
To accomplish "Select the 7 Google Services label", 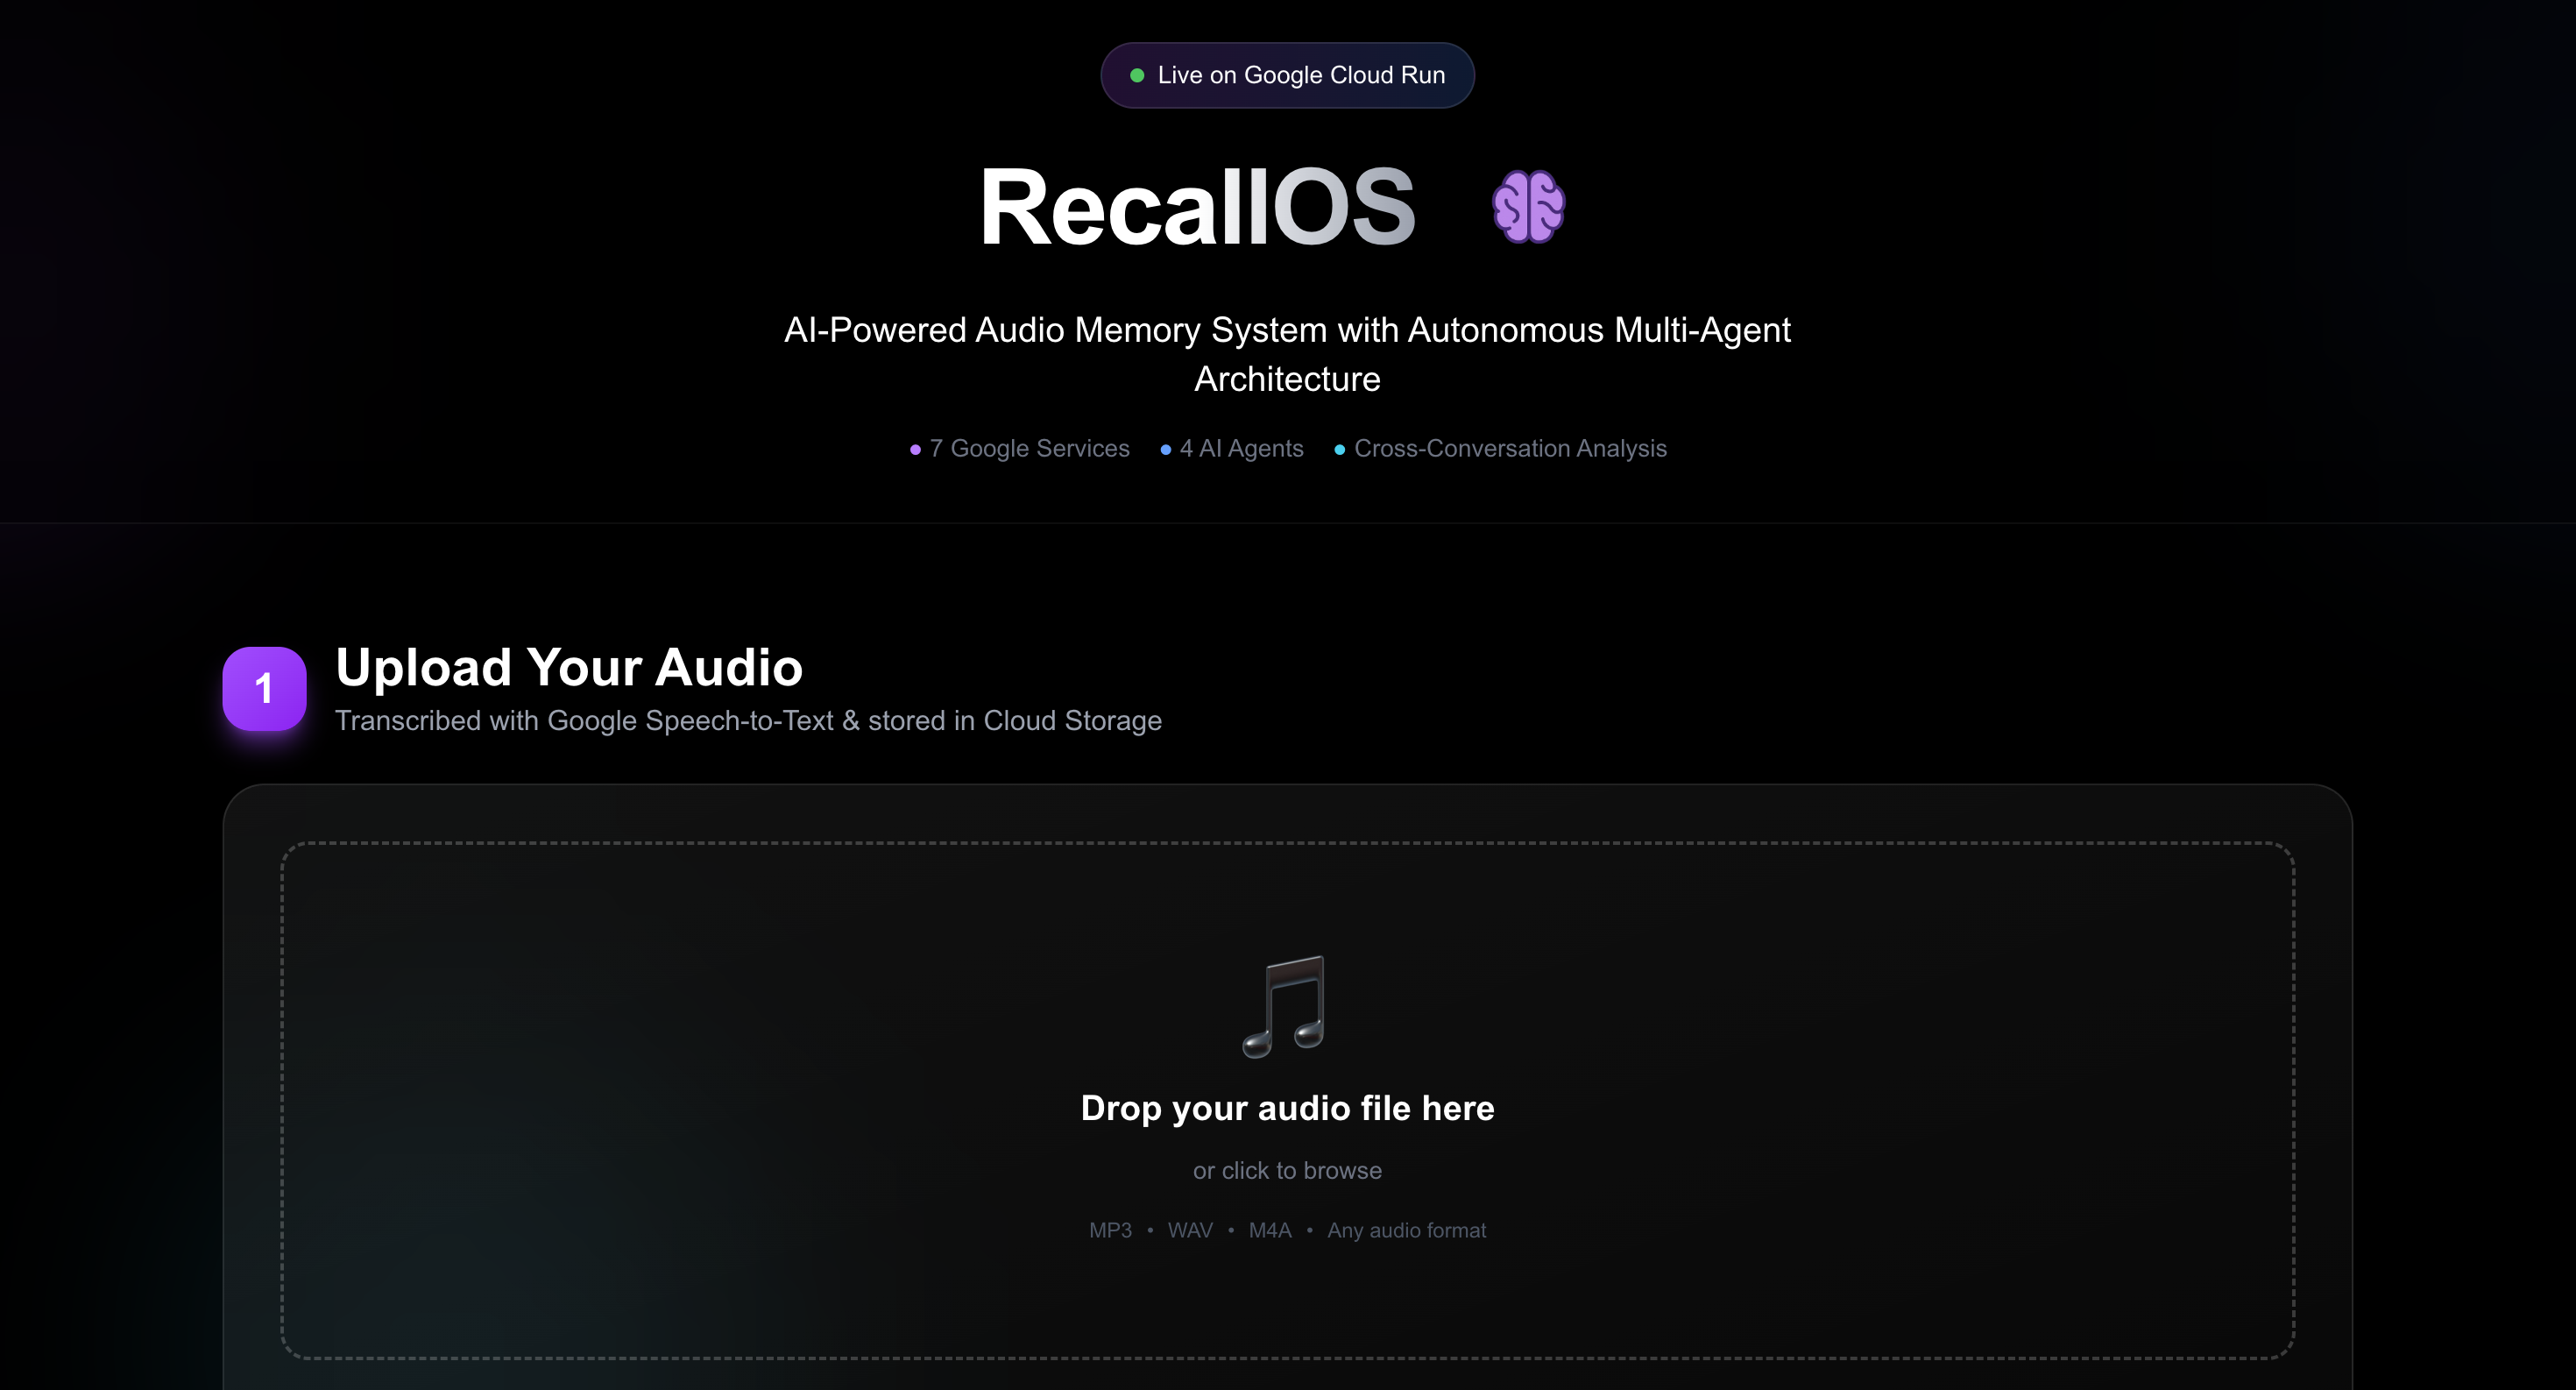I will (x=1029, y=448).
